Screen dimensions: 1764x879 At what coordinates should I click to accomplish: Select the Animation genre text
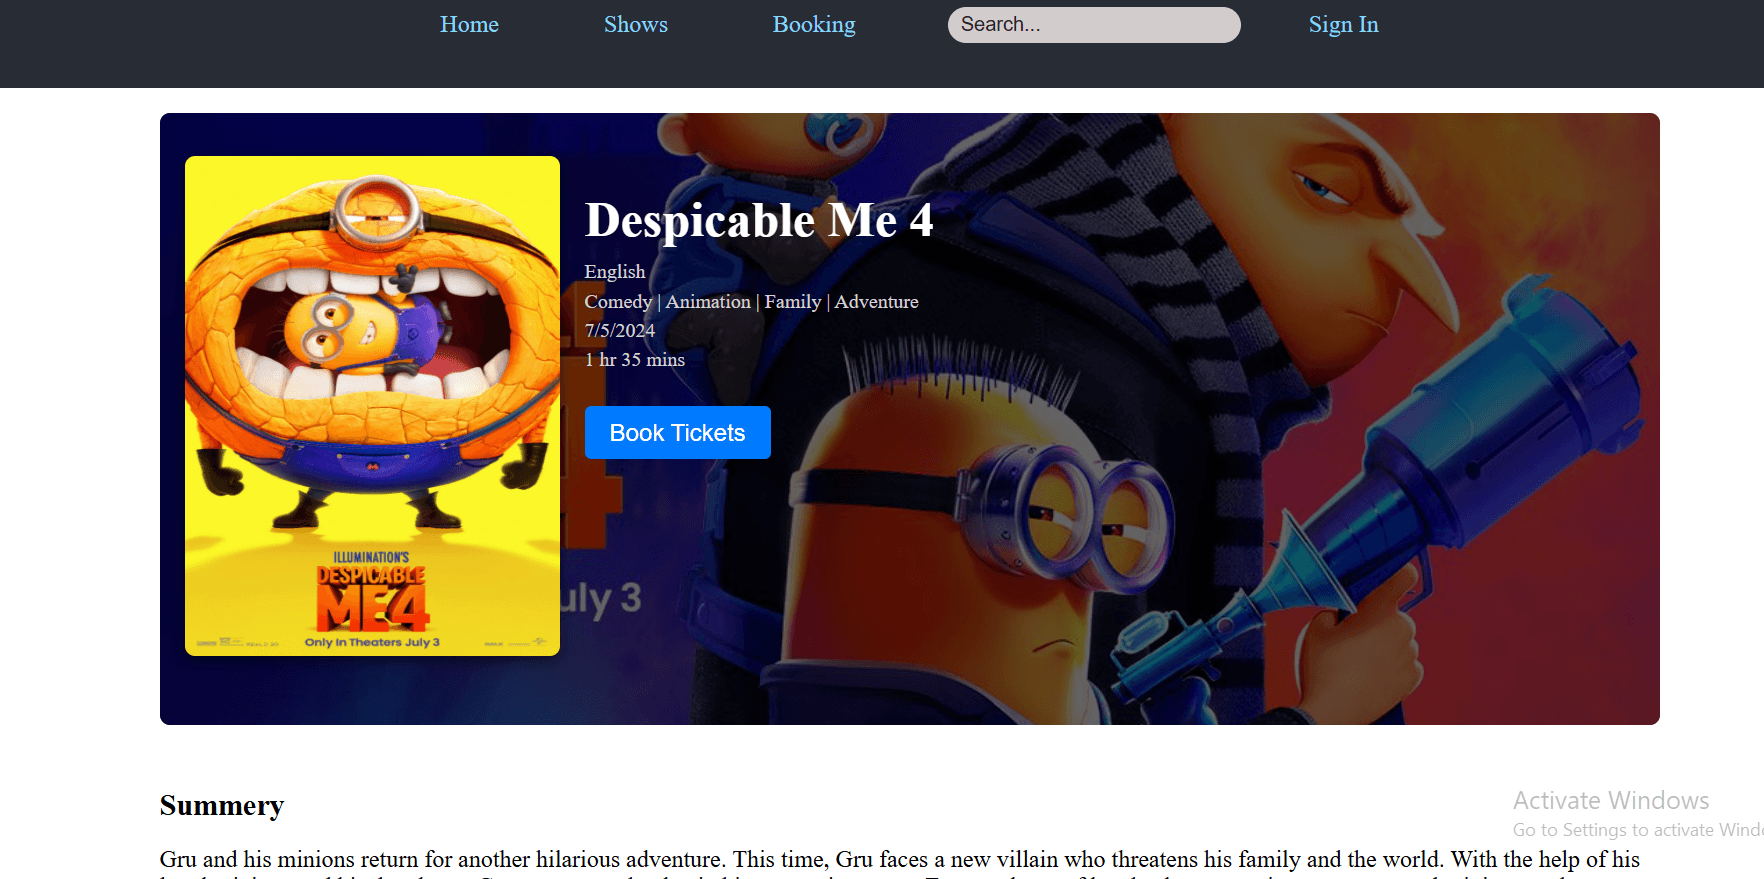pyautogui.click(x=708, y=302)
